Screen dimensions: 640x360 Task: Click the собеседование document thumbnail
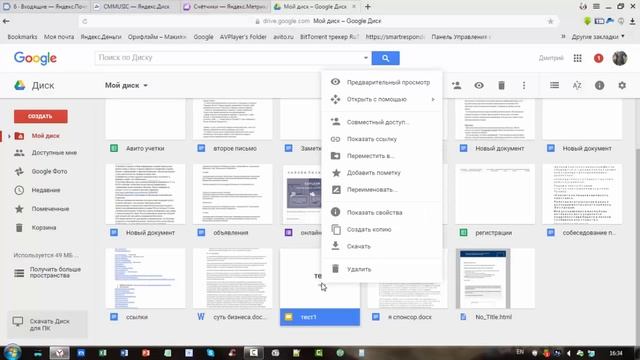(x=582, y=194)
